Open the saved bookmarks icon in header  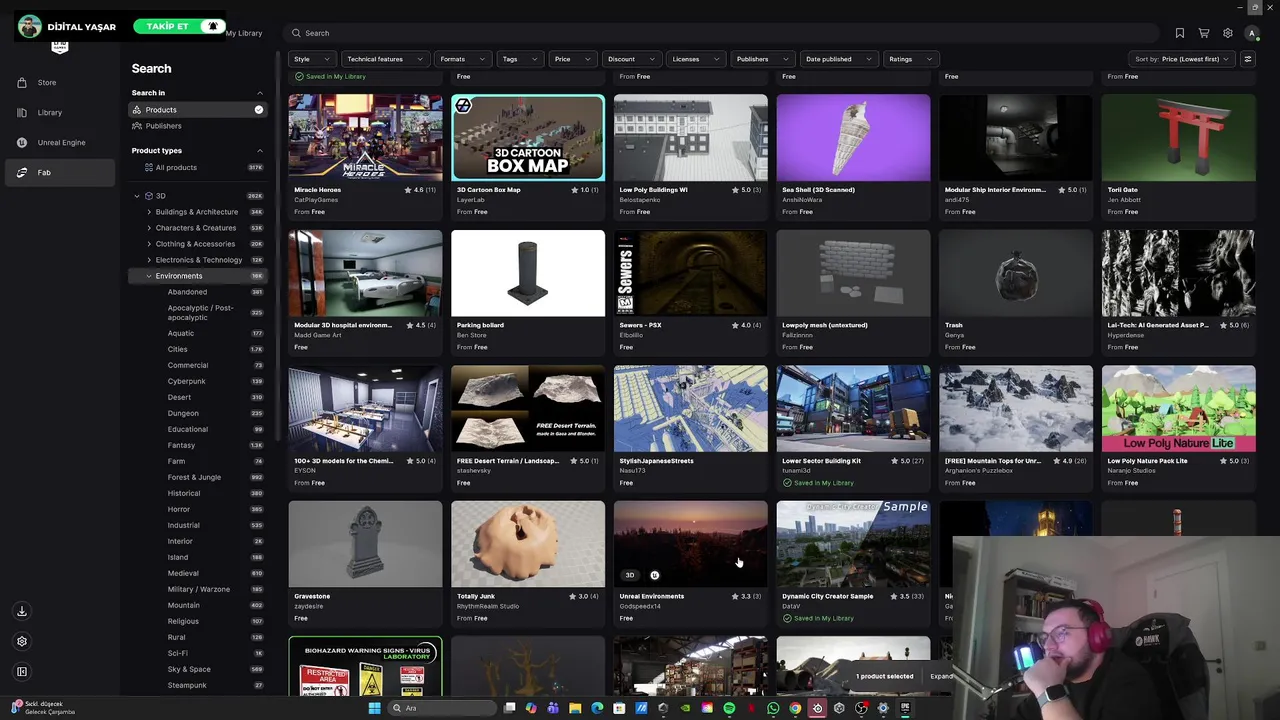1180,33
